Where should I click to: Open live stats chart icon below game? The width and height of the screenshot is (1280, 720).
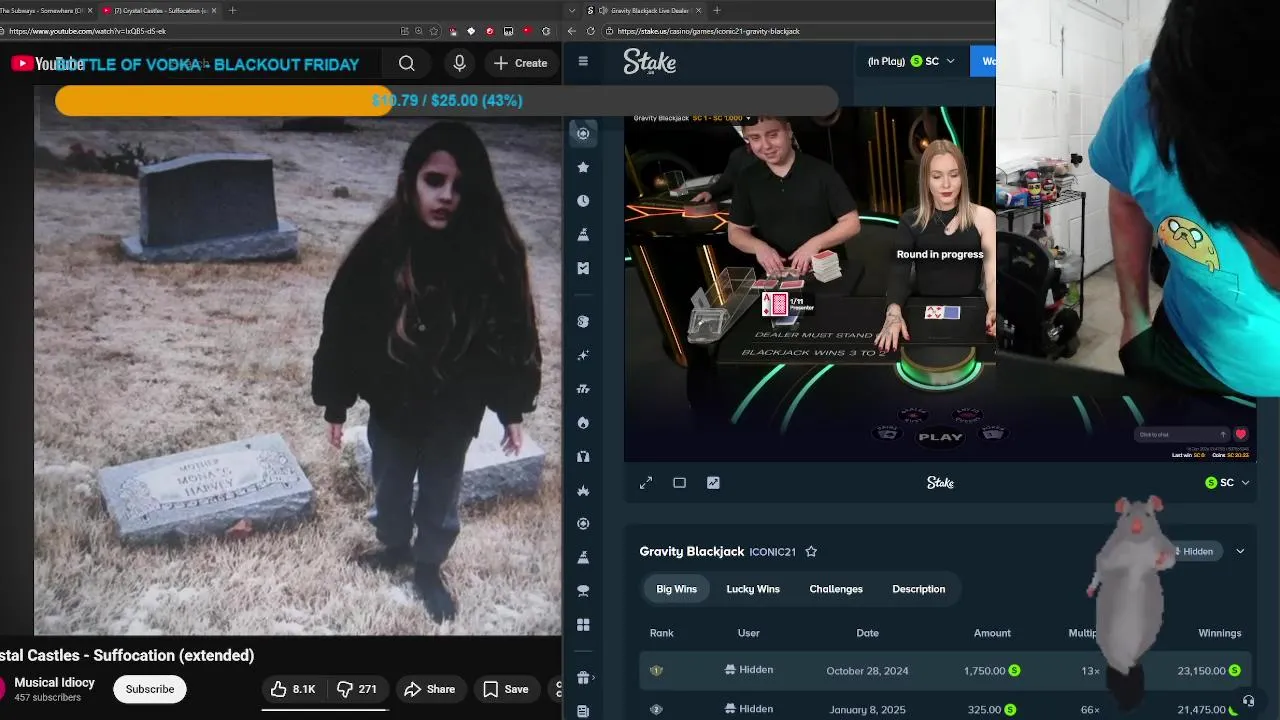pyautogui.click(x=713, y=483)
